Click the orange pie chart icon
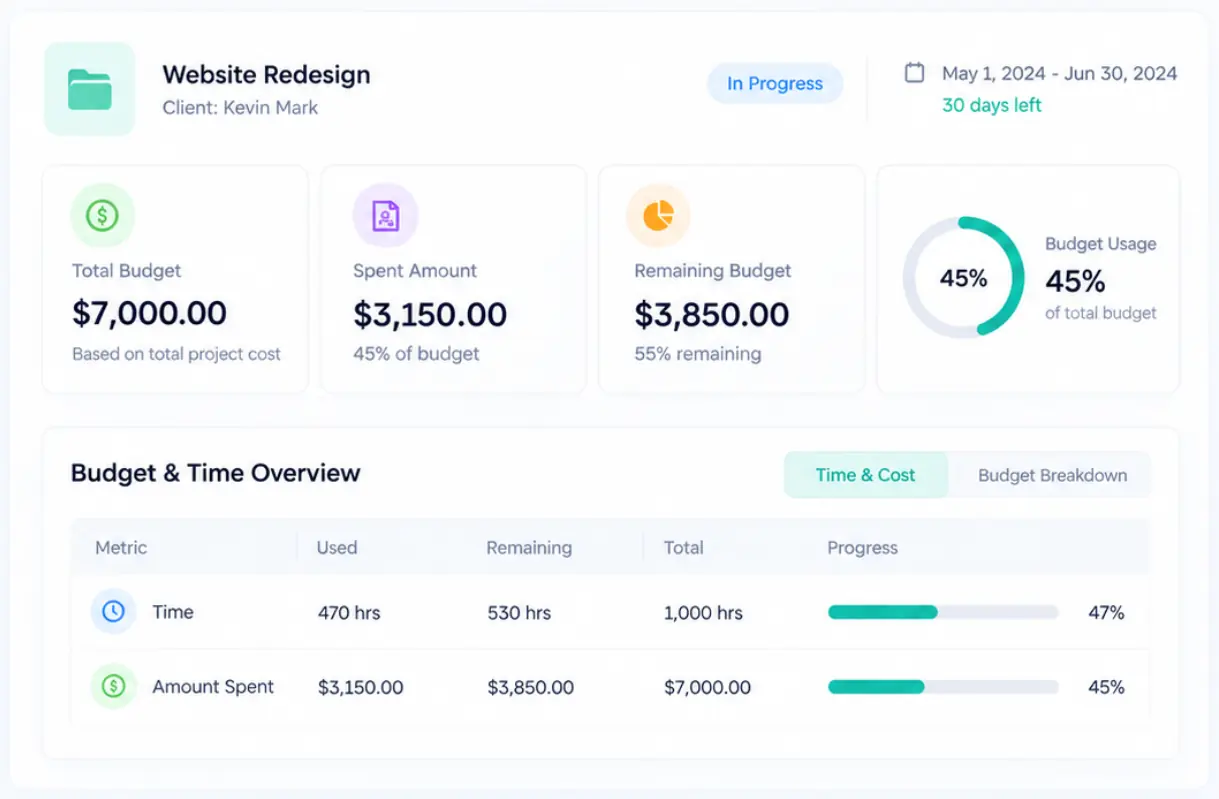This screenshot has height=799, width=1219. click(x=658, y=215)
